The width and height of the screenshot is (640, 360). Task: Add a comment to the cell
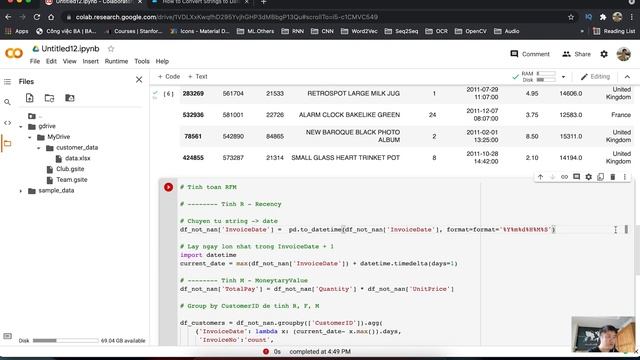pos(576,177)
